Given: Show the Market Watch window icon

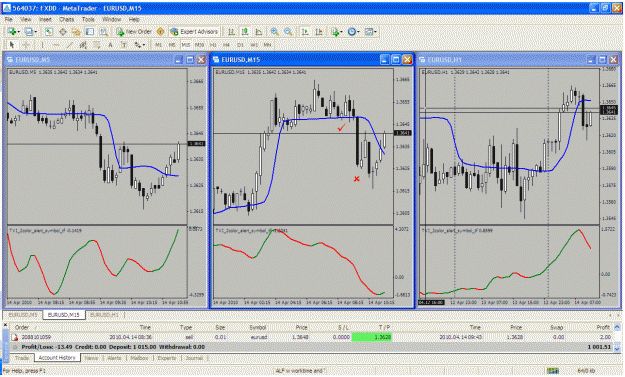Looking at the screenshot, I should (x=49, y=31).
